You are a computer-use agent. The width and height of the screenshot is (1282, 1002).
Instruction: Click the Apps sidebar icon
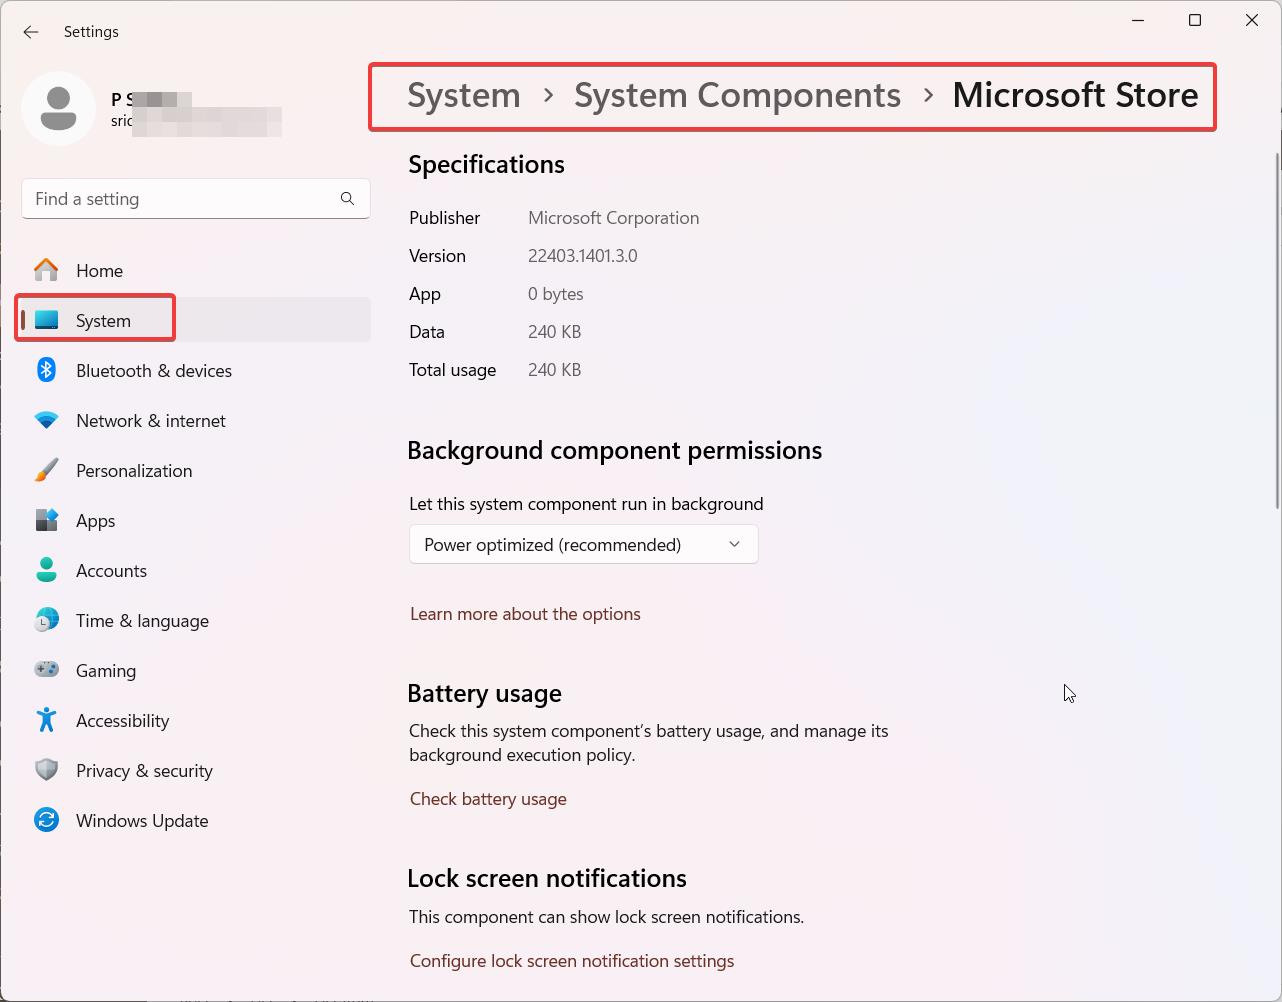[x=47, y=520]
